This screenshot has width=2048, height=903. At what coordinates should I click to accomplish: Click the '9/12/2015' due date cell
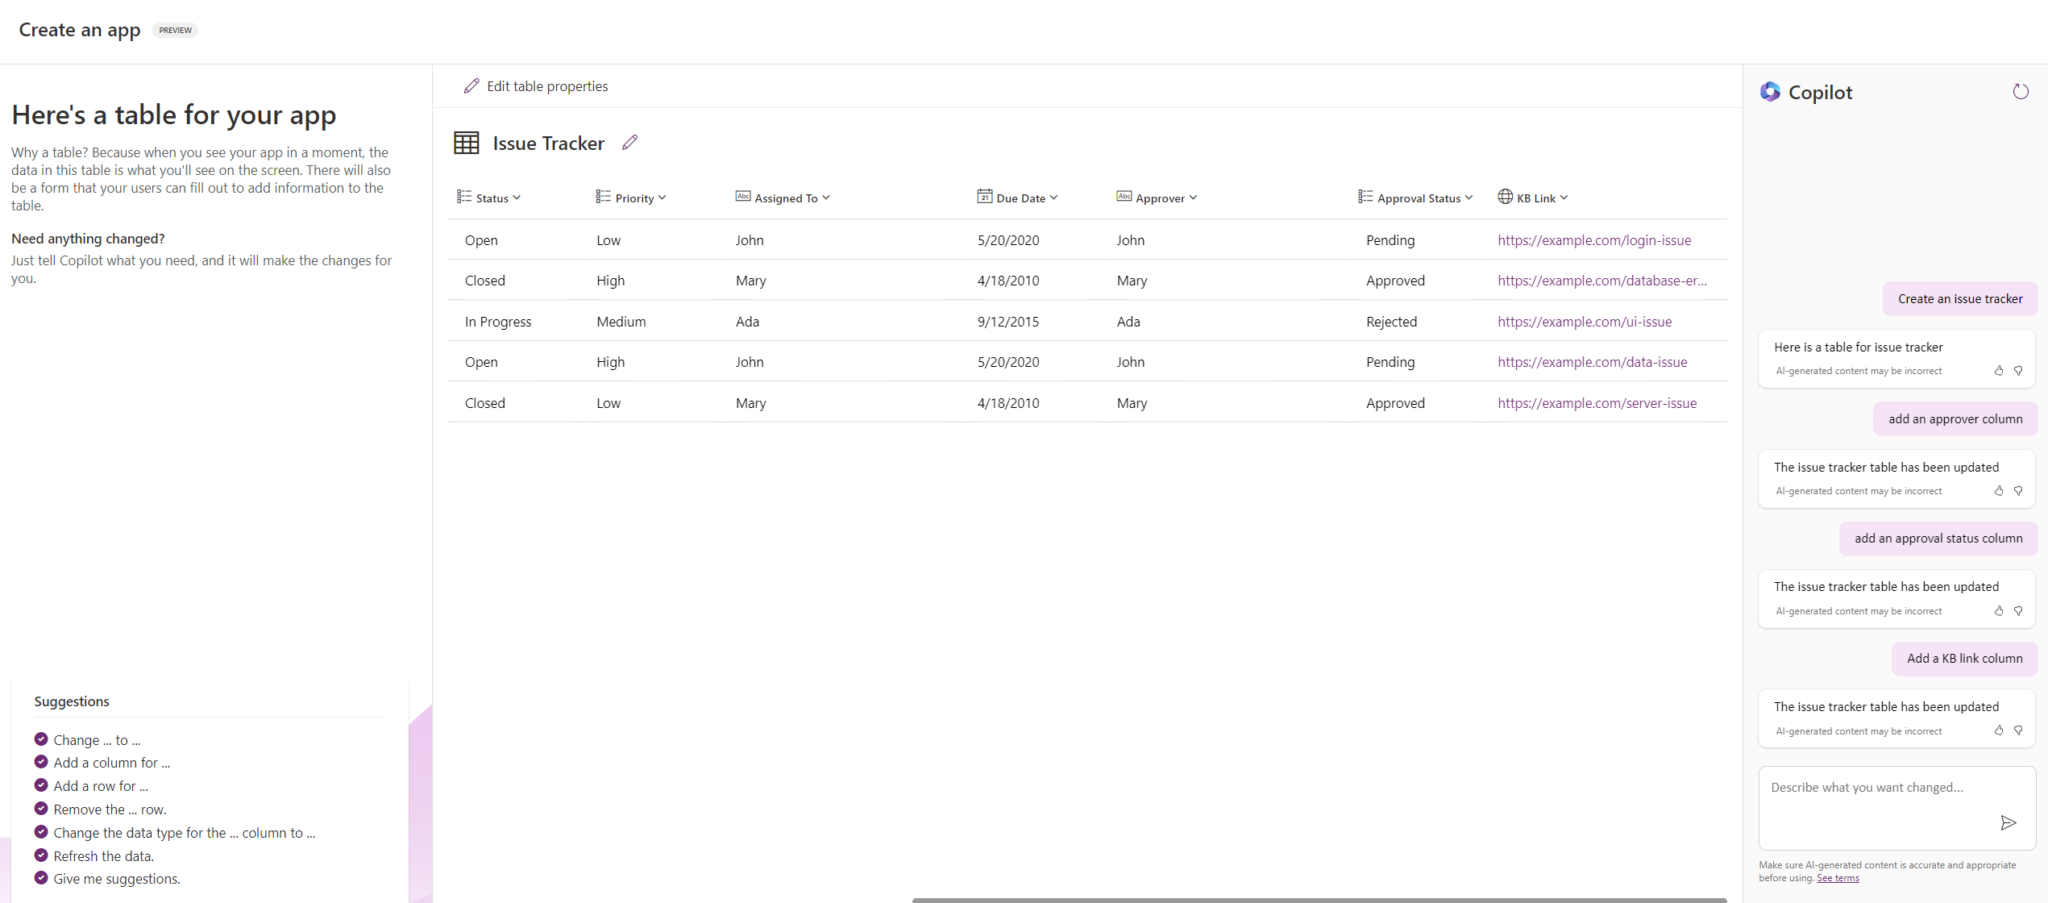coord(1008,322)
